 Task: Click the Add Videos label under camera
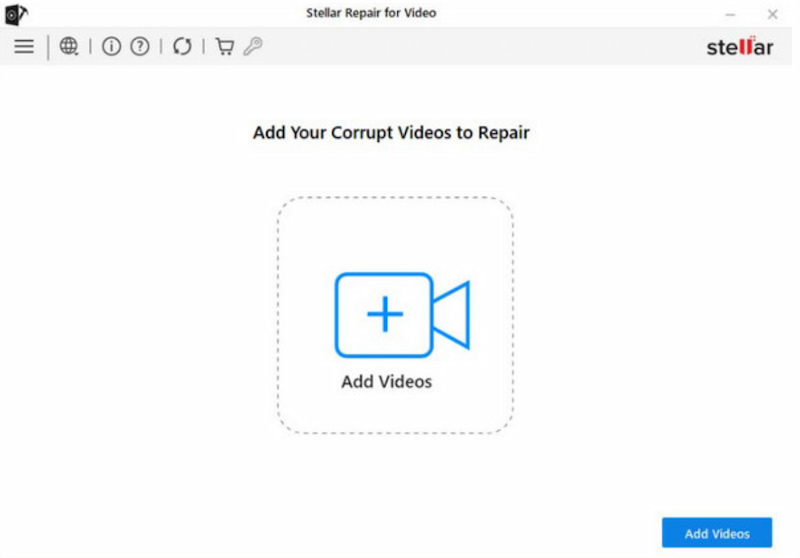[386, 382]
